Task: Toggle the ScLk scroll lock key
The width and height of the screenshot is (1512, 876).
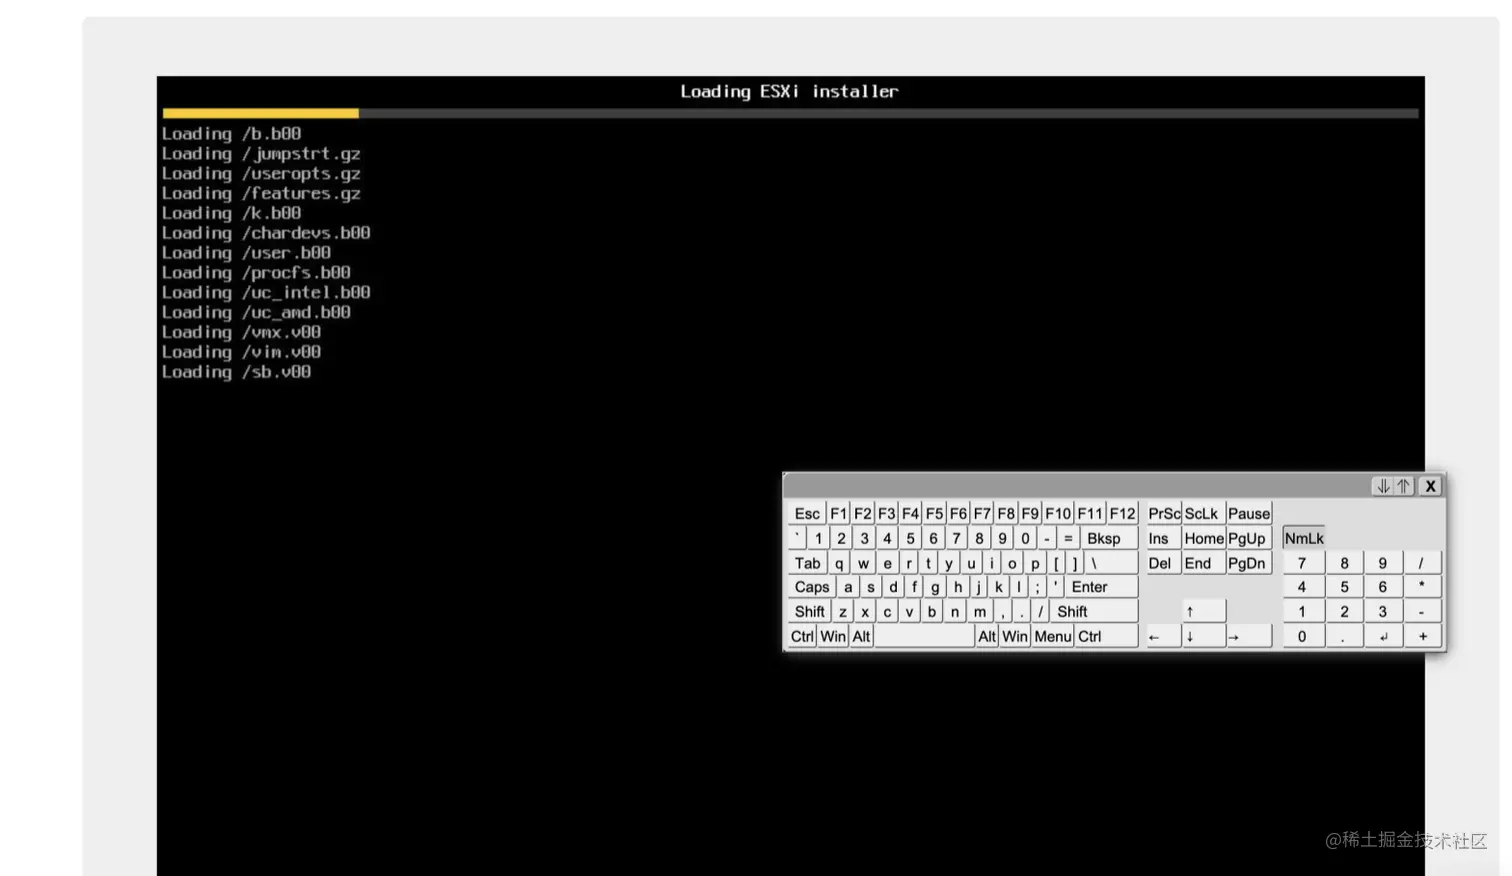Action: tap(1202, 513)
